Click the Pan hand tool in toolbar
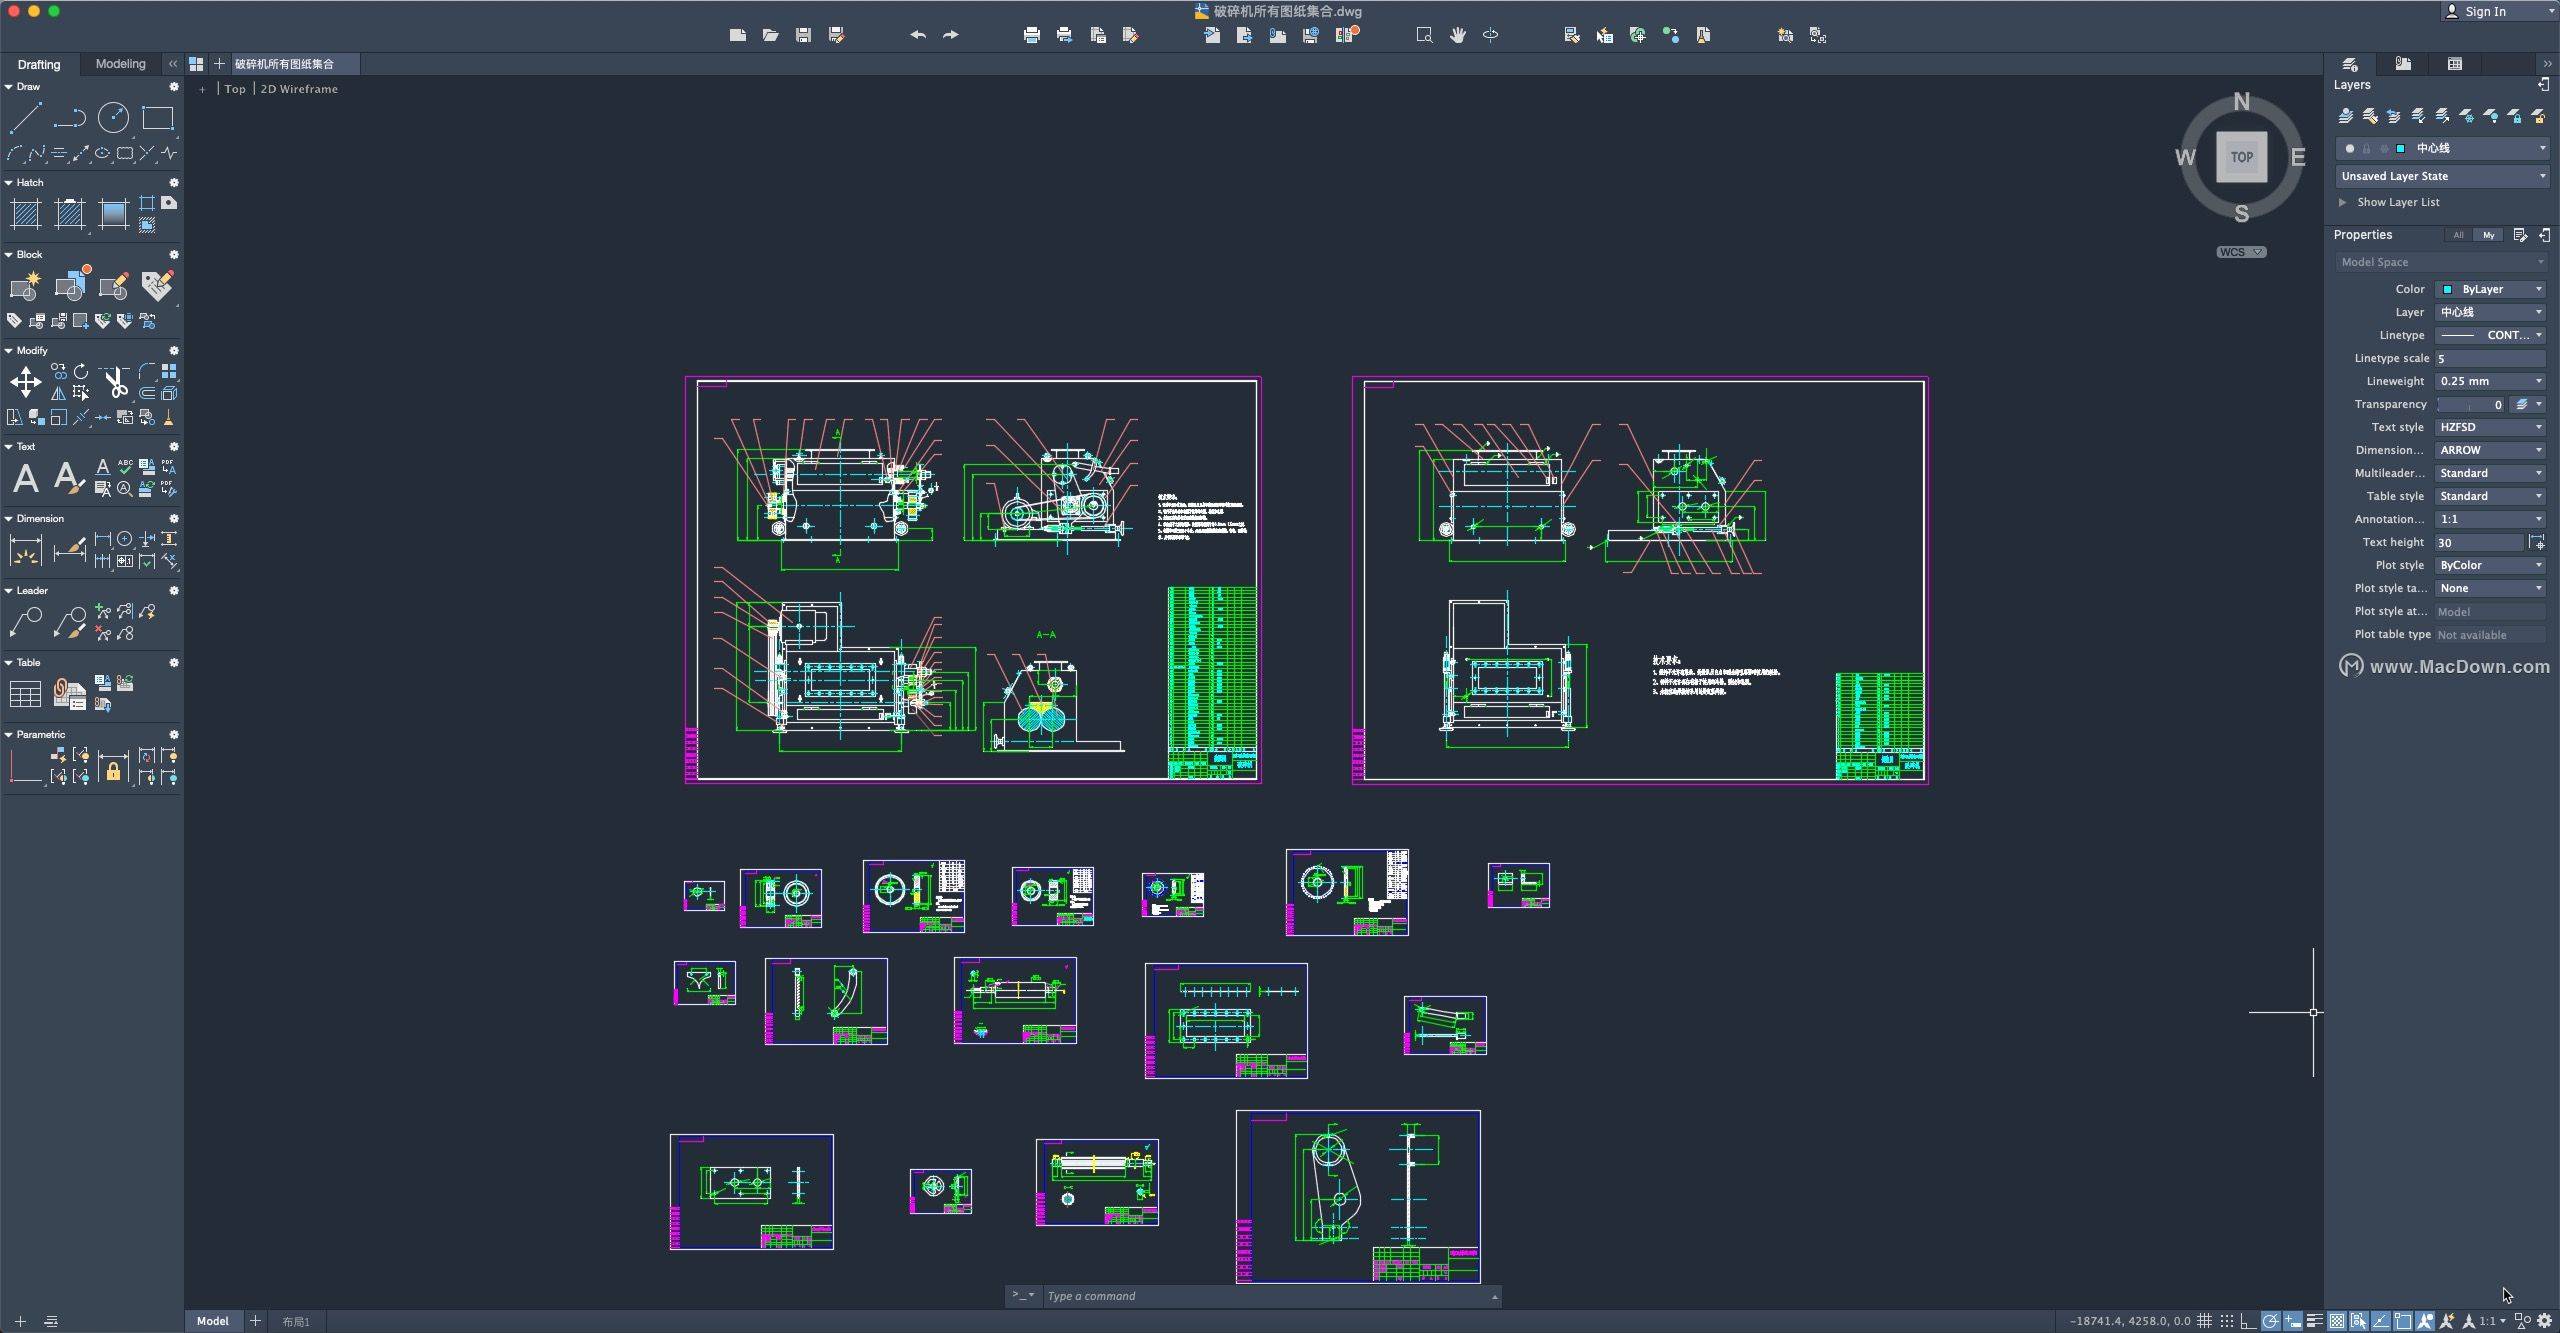 click(x=1457, y=35)
